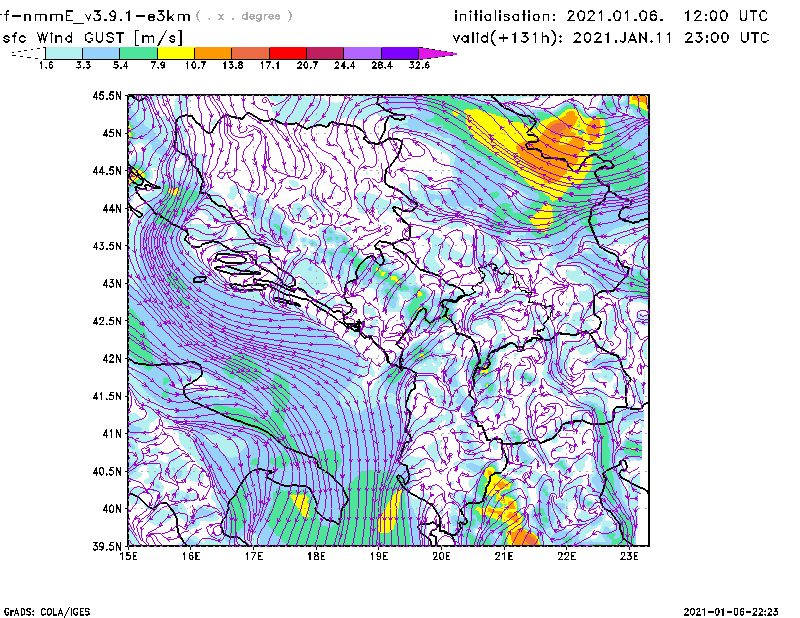Click the "43.5N" latitude label
Image resolution: width=800 pixels, height=618 pixels.
(x=107, y=246)
